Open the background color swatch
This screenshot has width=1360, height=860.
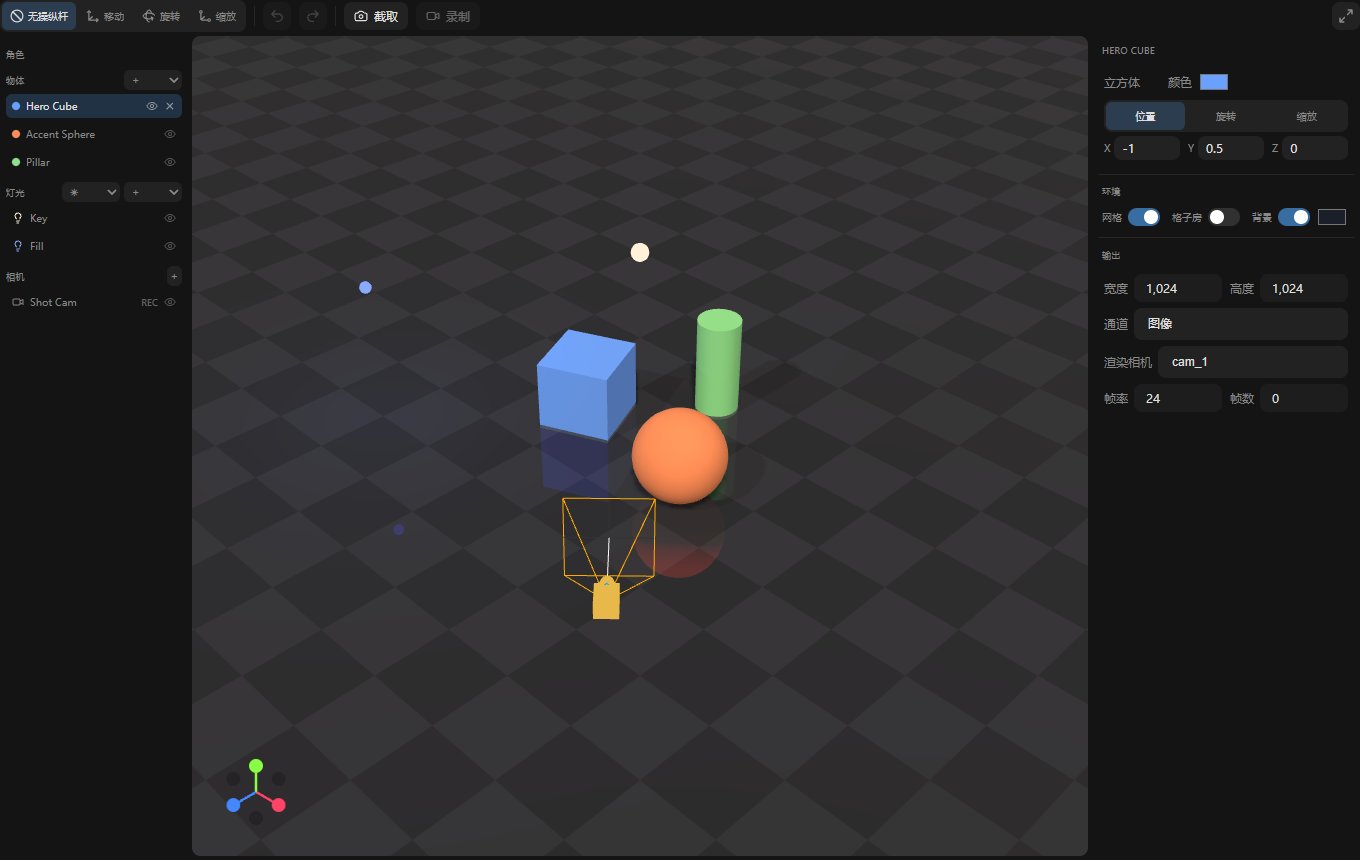(1332, 217)
